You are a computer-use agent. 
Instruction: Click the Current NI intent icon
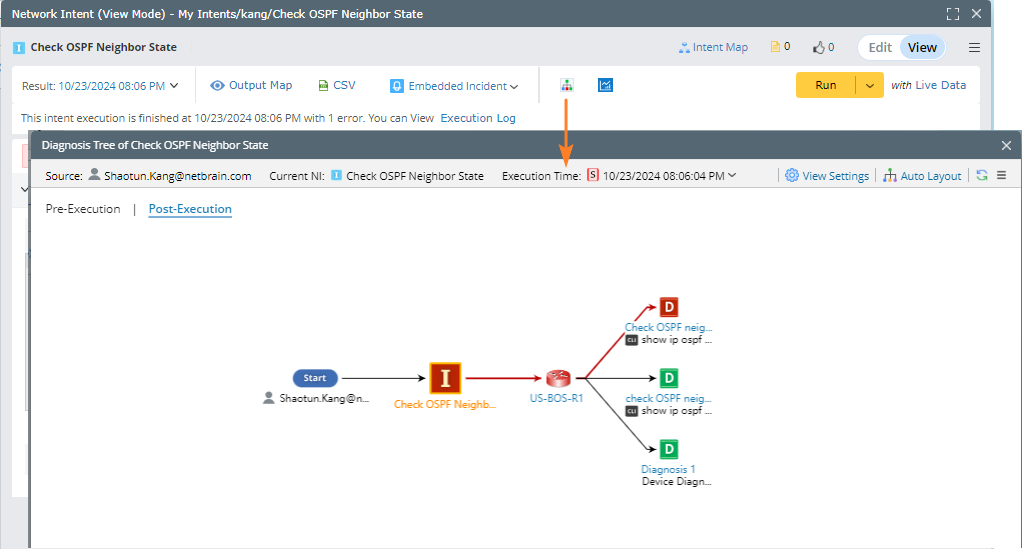tap(336, 175)
